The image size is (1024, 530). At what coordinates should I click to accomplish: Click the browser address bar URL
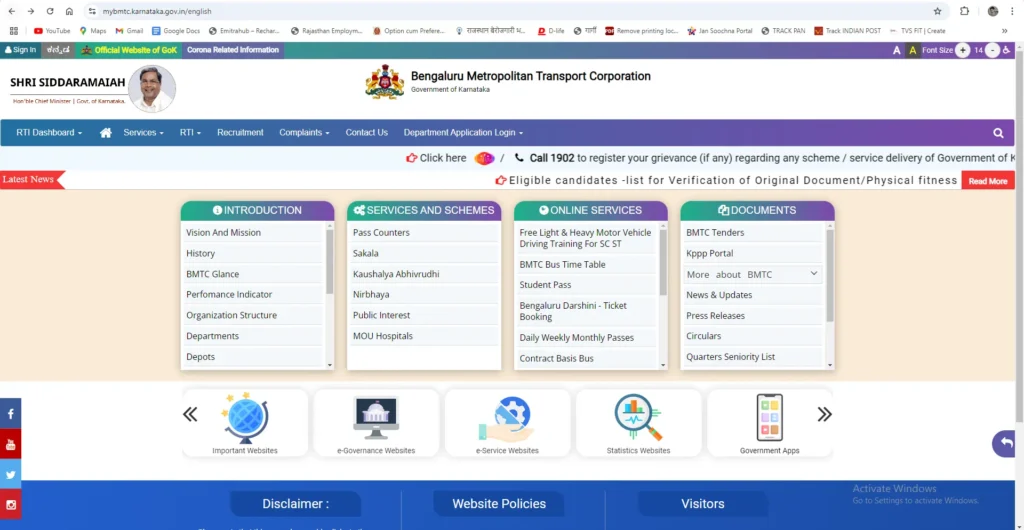[157, 11]
